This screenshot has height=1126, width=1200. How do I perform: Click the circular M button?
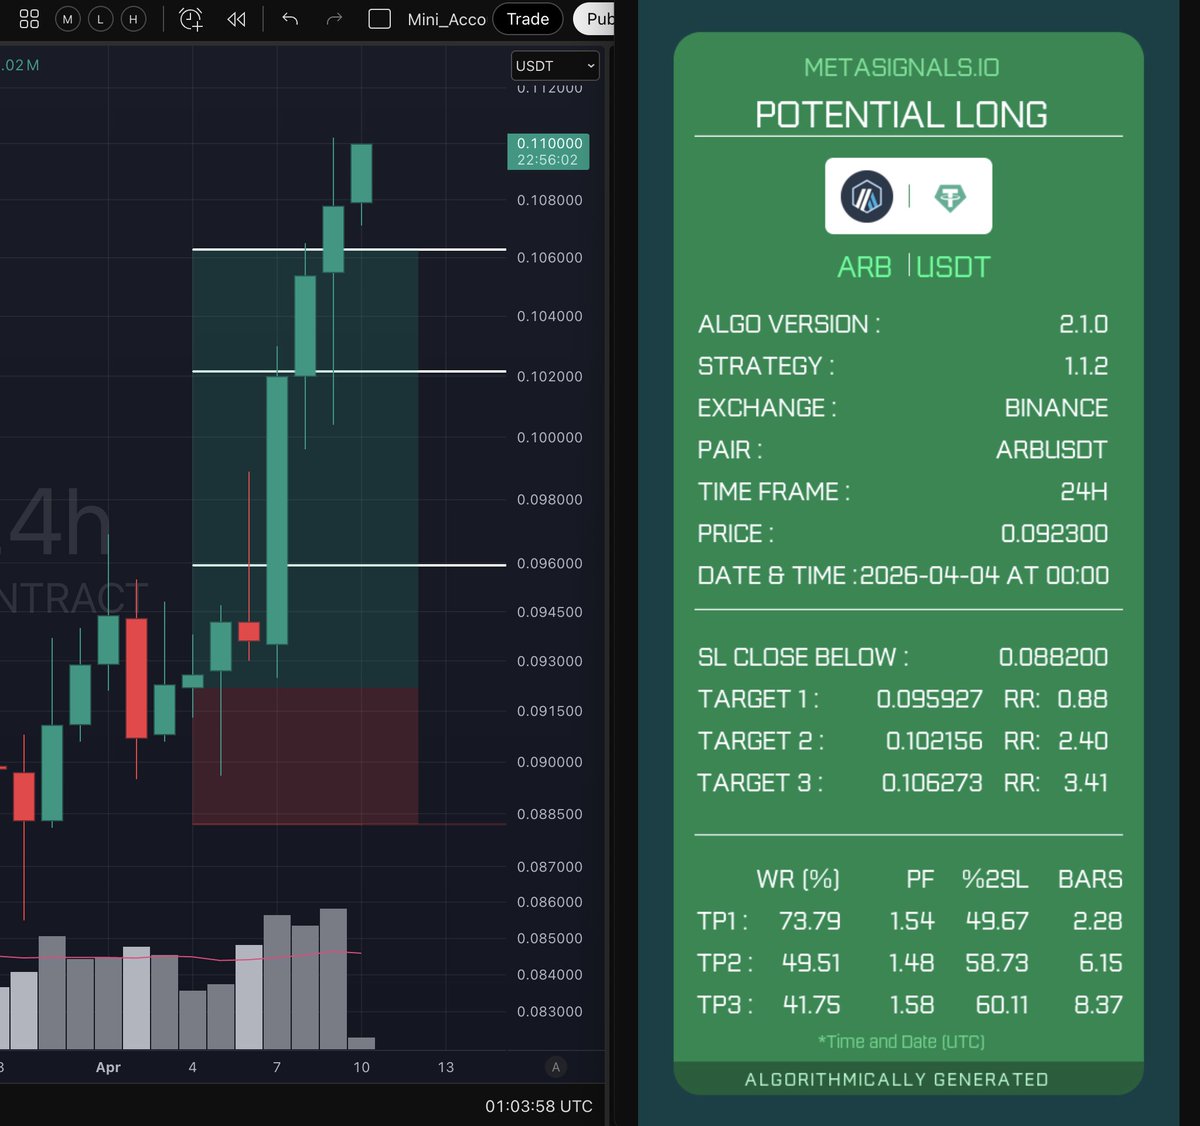(68, 19)
